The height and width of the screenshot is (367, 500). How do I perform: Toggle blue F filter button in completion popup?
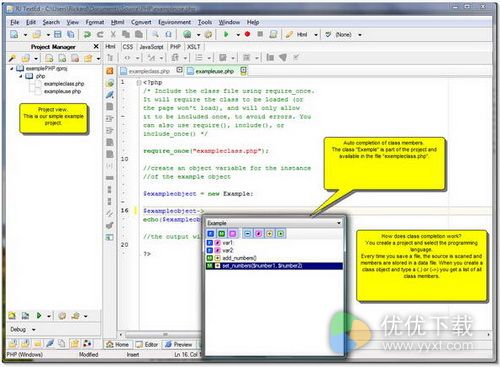pos(210,234)
